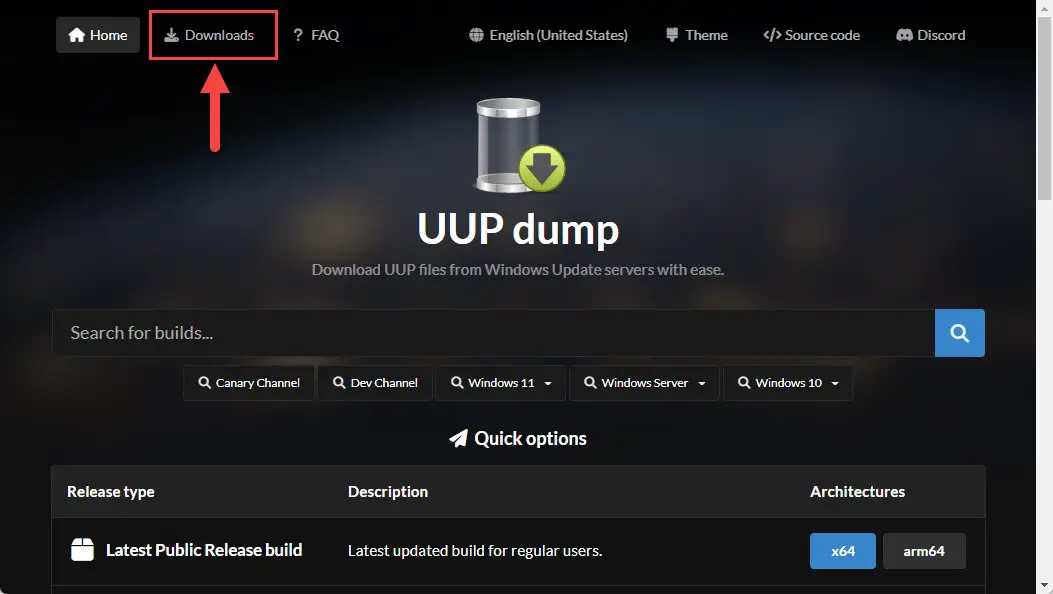Viewport: 1053px width, 594px height.
Task: Click the Architectures column header
Action: [857, 492]
